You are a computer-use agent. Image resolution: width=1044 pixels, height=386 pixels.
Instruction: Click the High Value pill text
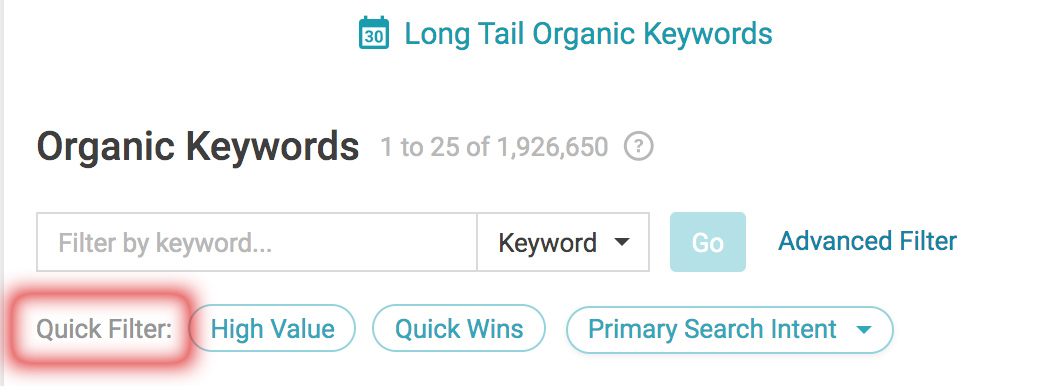[x=272, y=329]
